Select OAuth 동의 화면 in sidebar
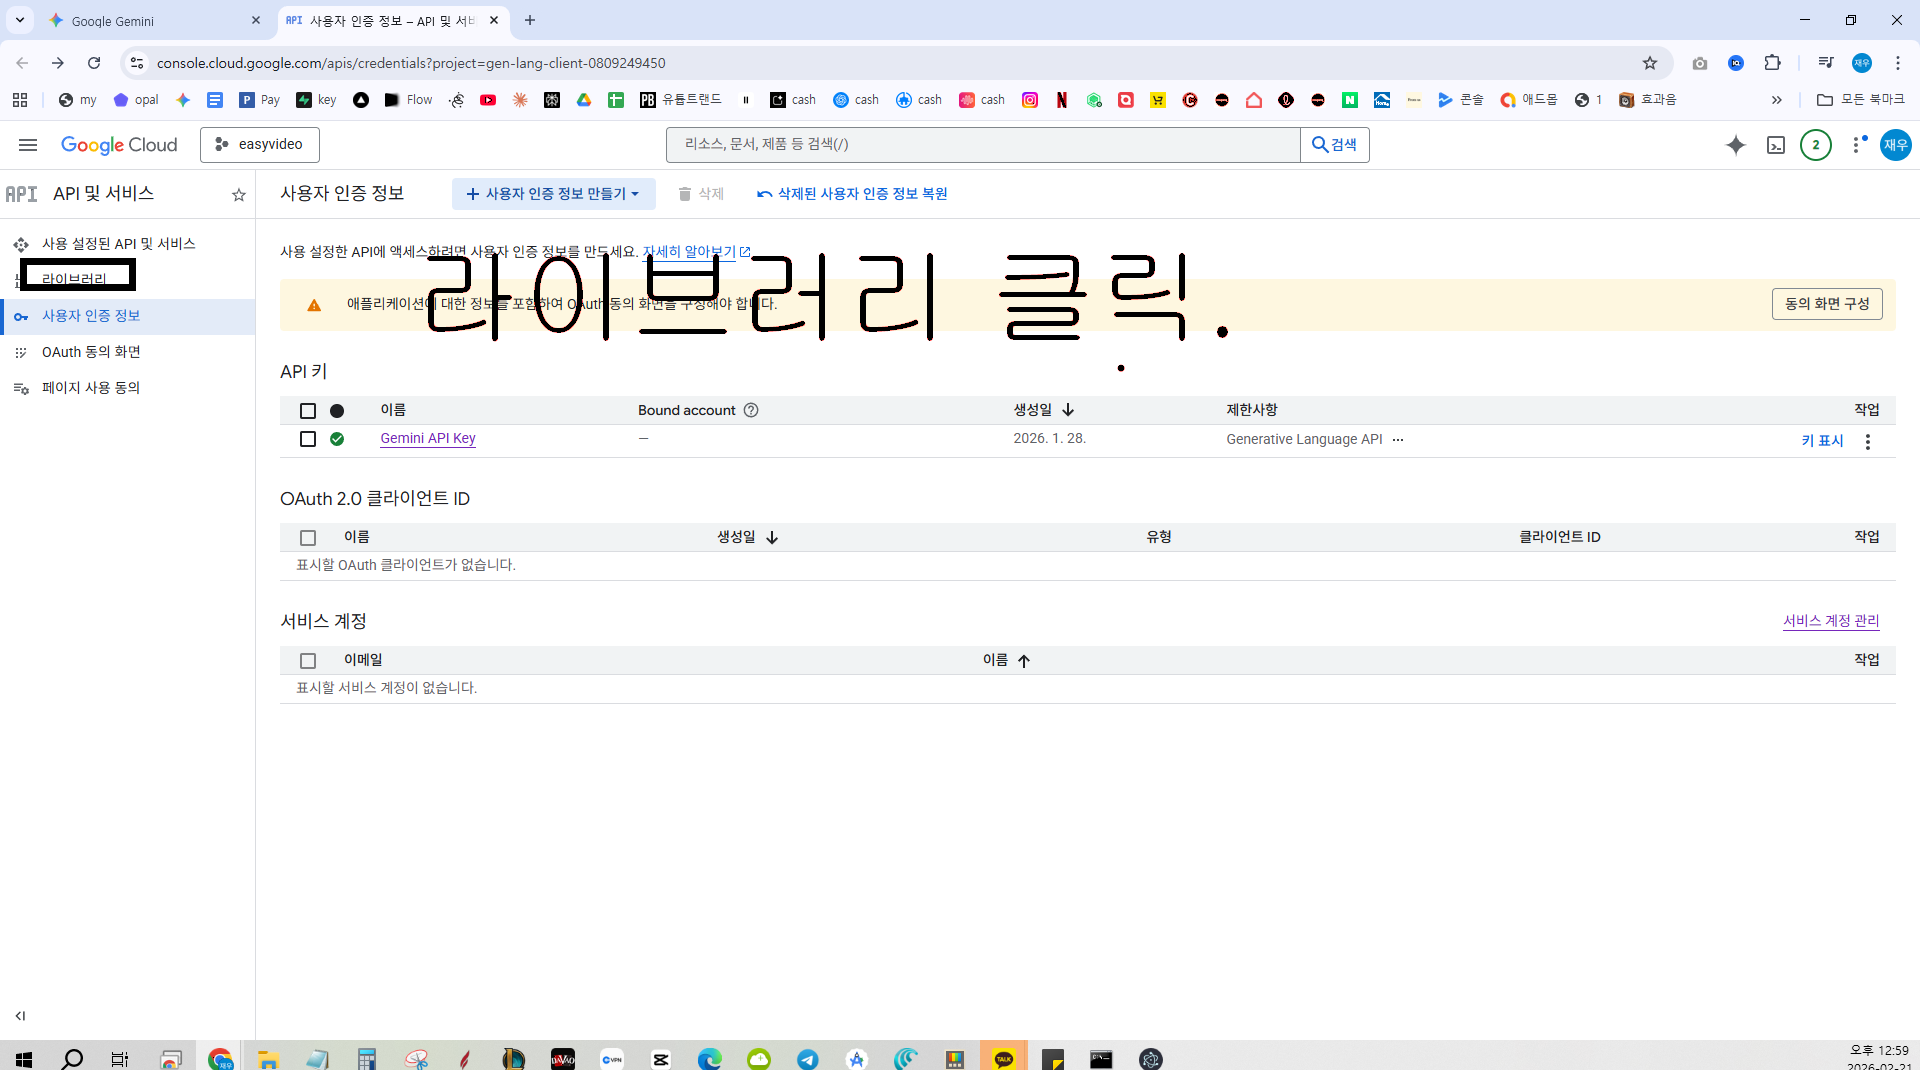Viewport: 1920px width, 1070px height. coord(91,352)
